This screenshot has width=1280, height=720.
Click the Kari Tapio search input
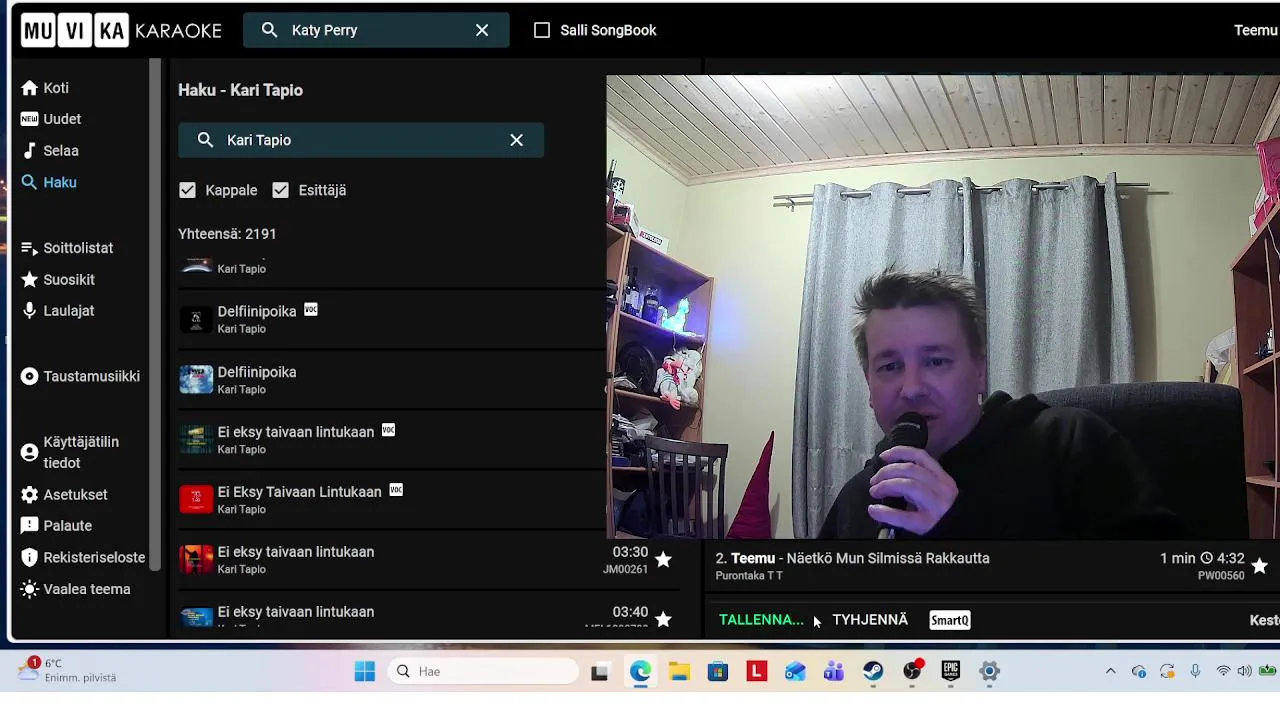361,140
